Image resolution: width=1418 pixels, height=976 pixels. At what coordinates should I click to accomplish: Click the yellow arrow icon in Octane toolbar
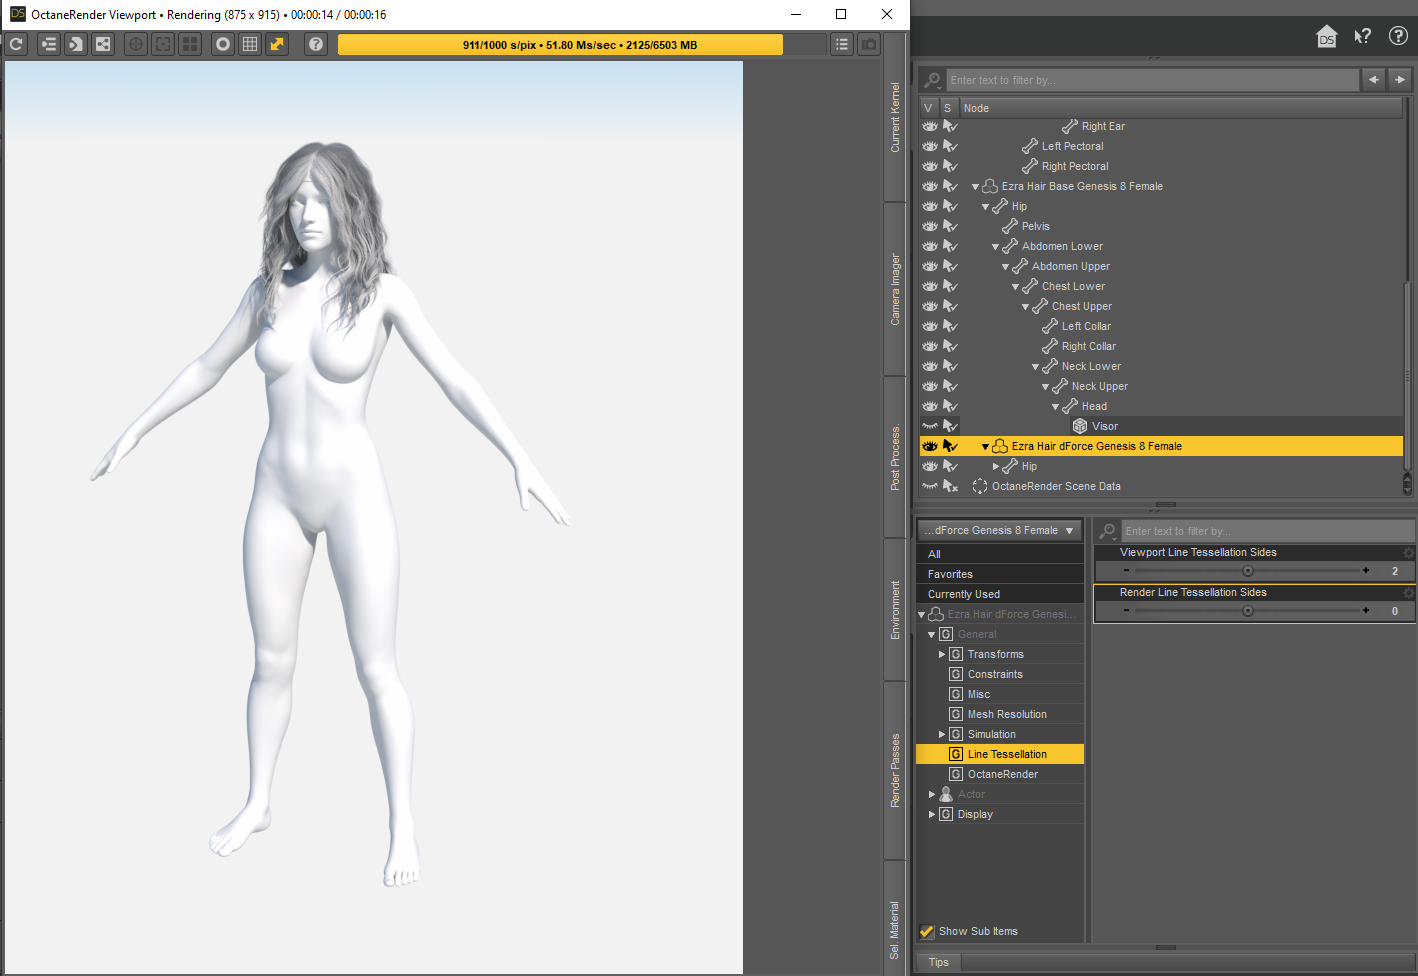pyautogui.click(x=277, y=44)
